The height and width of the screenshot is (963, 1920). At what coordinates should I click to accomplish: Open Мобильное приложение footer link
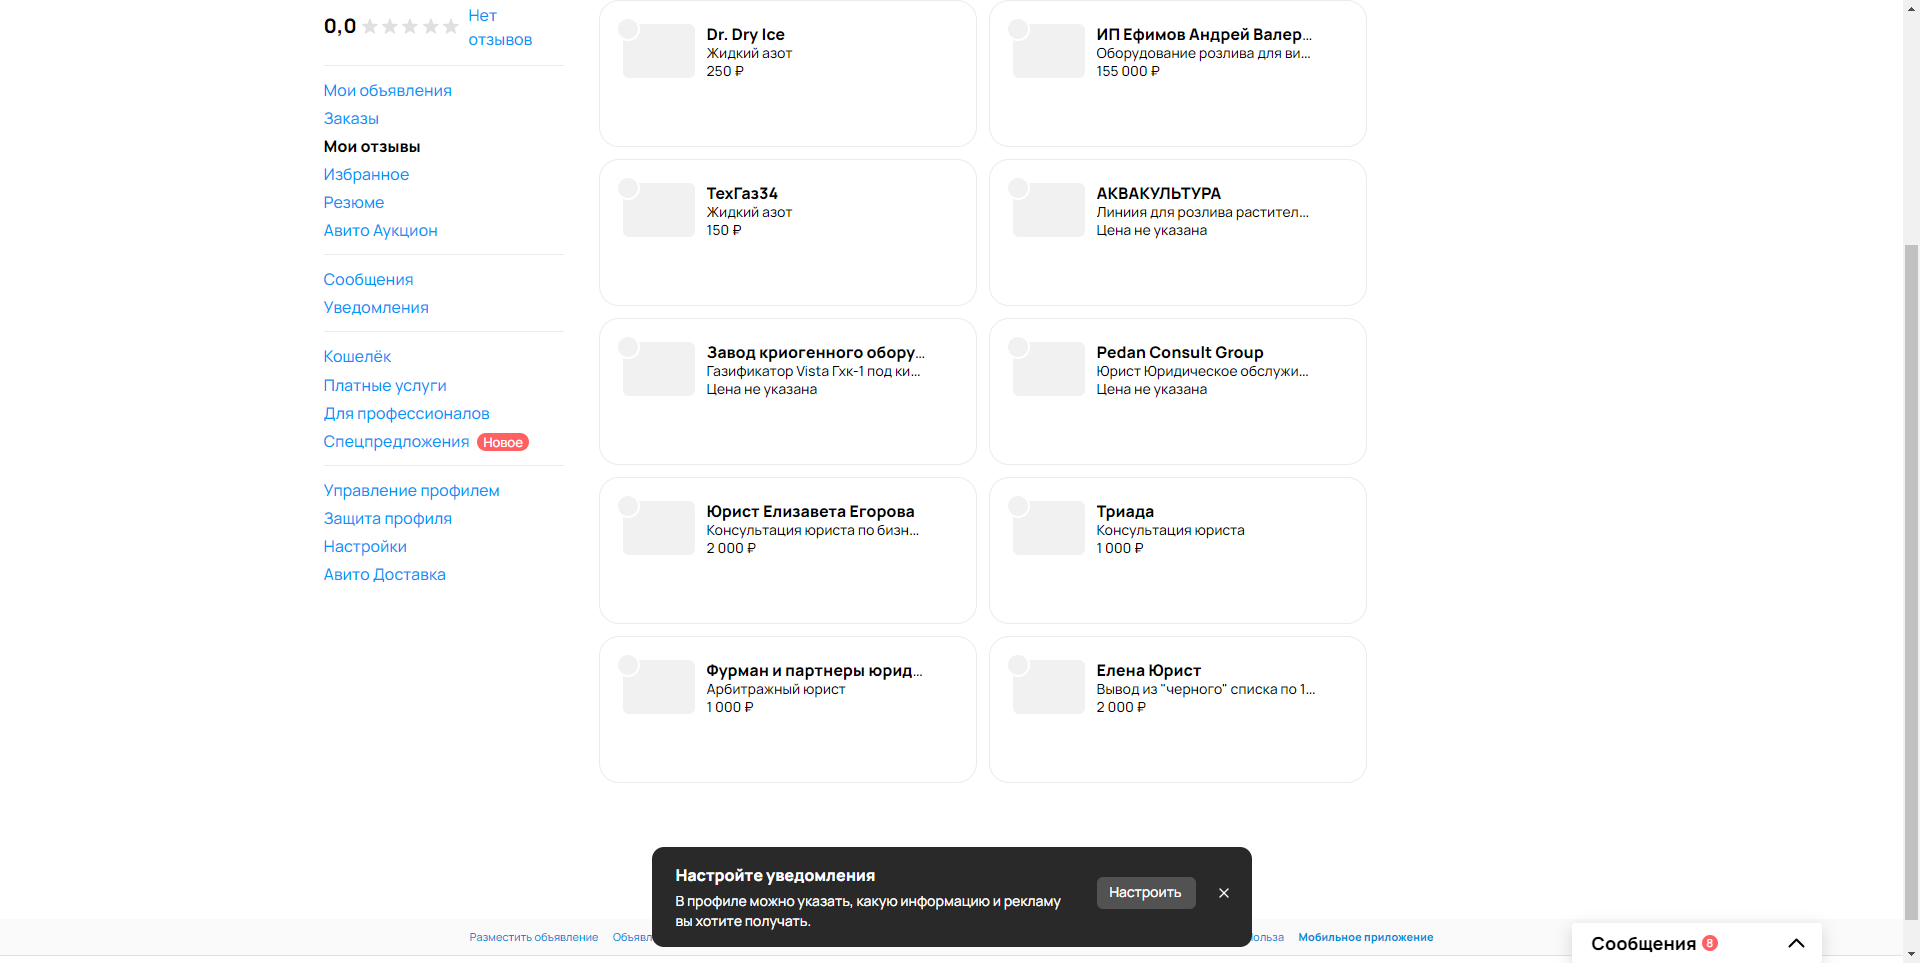(x=1365, y=937)
